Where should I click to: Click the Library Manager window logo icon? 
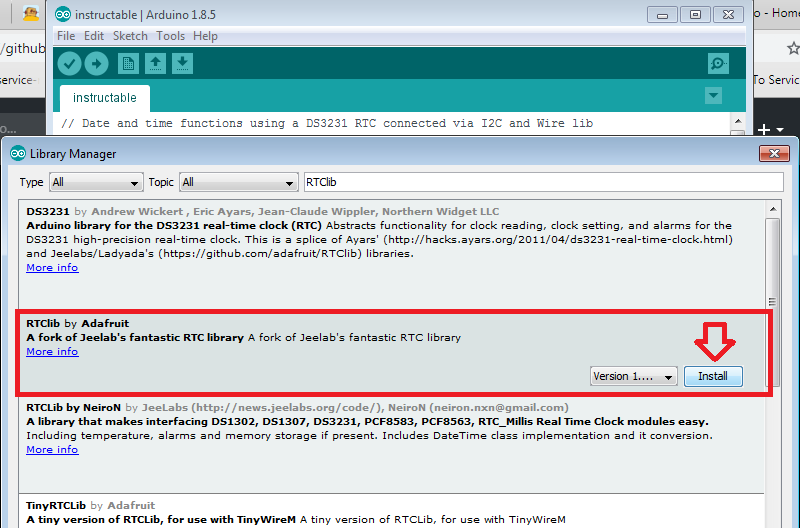click(18, 154)
